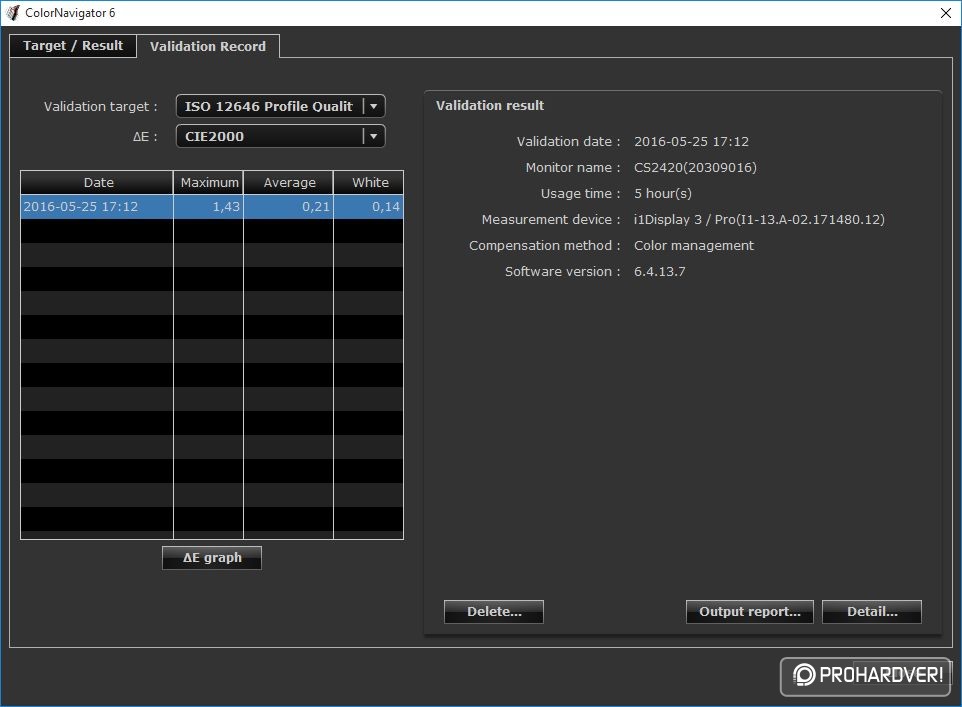Click the ColorNavigator 6 title bar icon

(12, 13)
